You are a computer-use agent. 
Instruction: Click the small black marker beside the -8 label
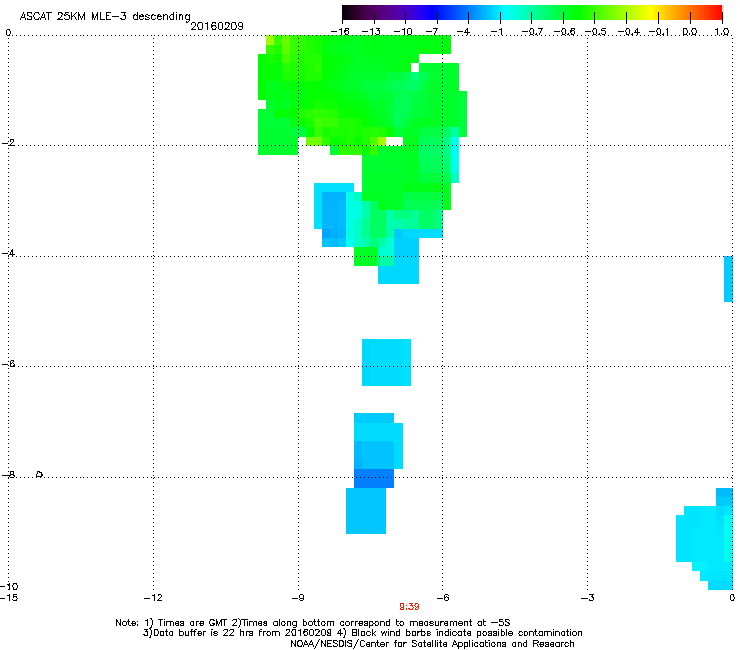40,474
